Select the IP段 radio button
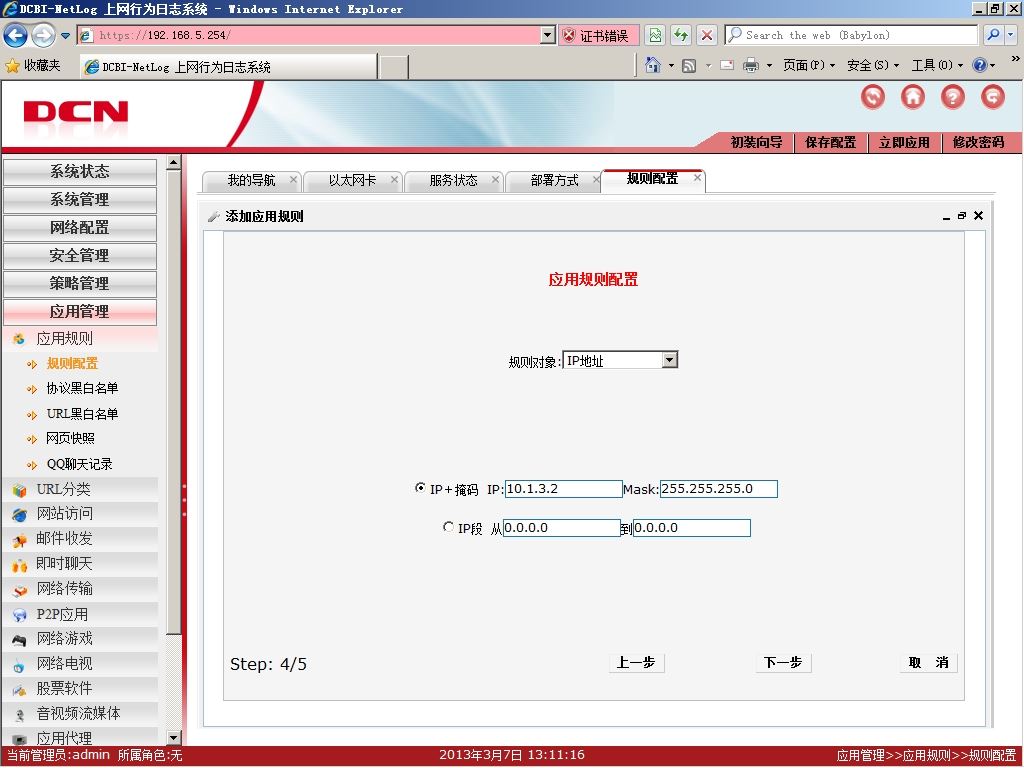This screenshot has height=768, width=1024. (x=448, y=527)
